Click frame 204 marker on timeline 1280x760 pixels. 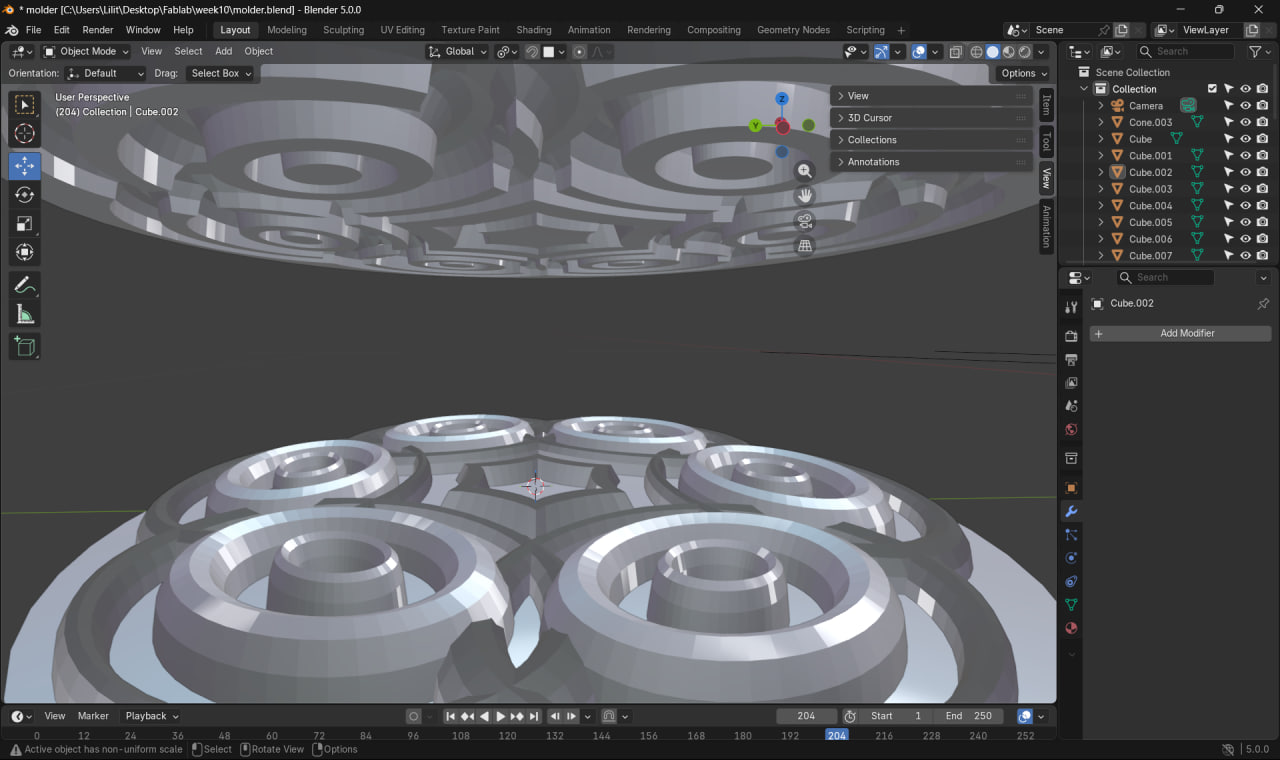pos(836,735)
